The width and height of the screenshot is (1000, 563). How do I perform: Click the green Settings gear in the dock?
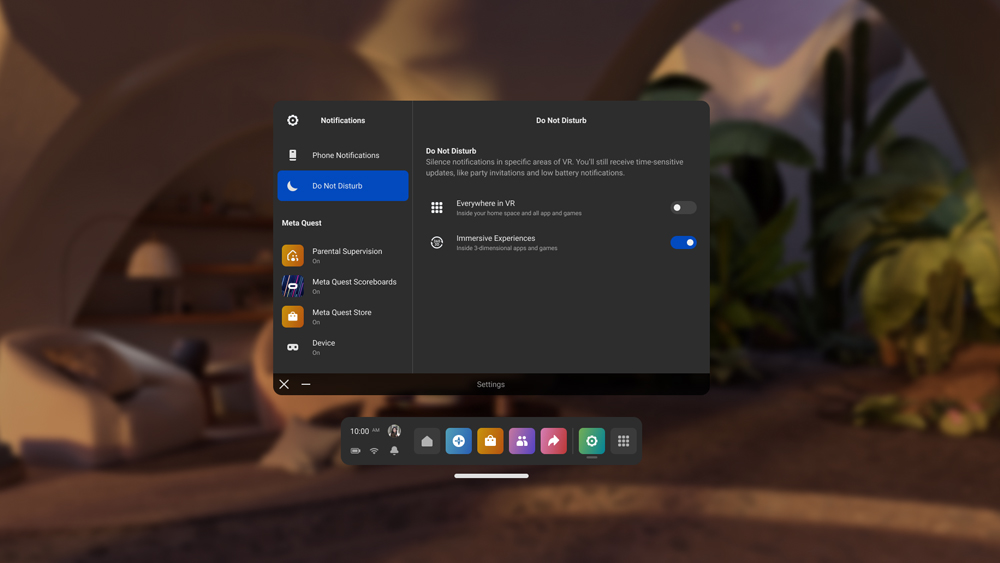coord(592,441)
